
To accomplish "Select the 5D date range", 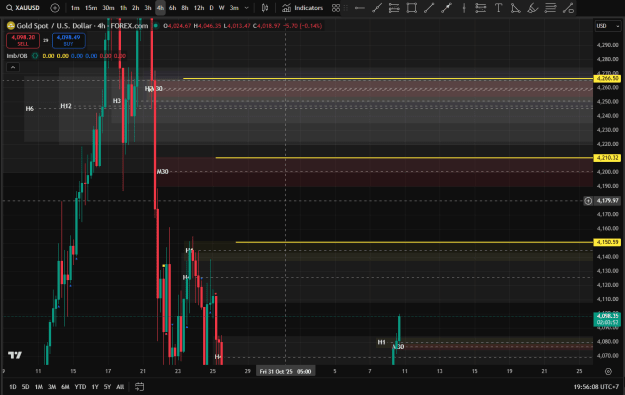I will point(25,387).
